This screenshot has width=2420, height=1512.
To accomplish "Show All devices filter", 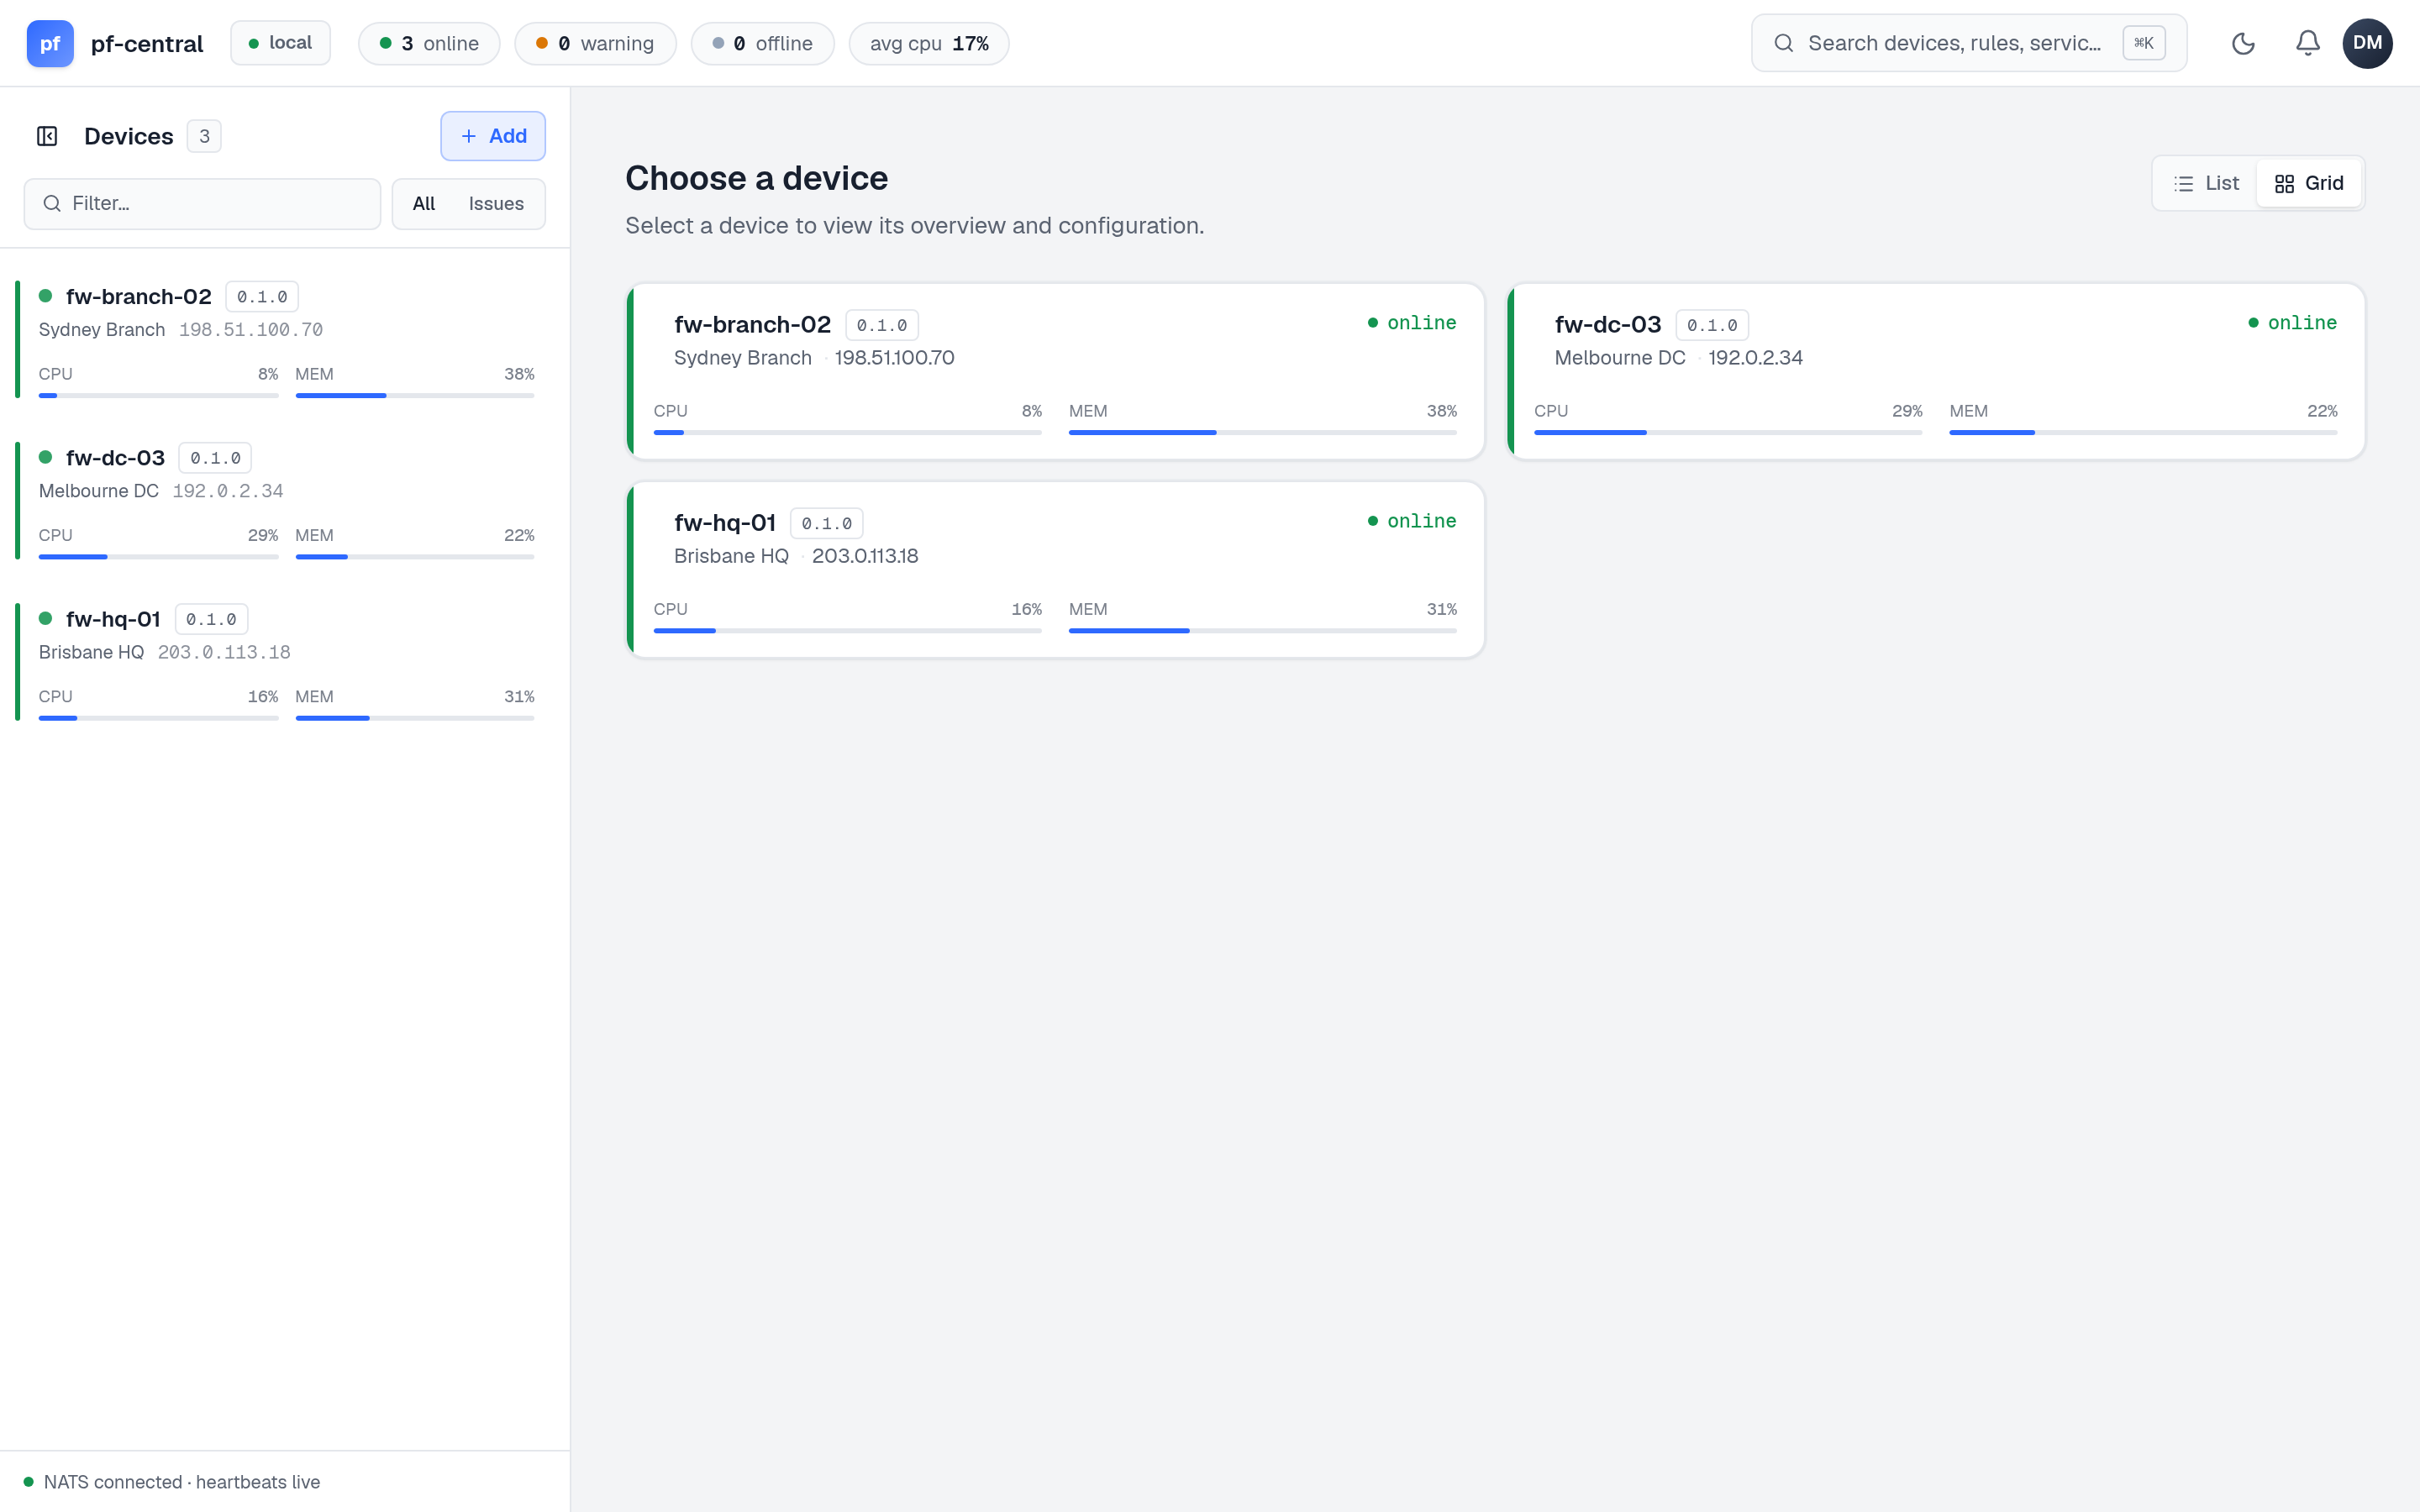I will 424,204.
